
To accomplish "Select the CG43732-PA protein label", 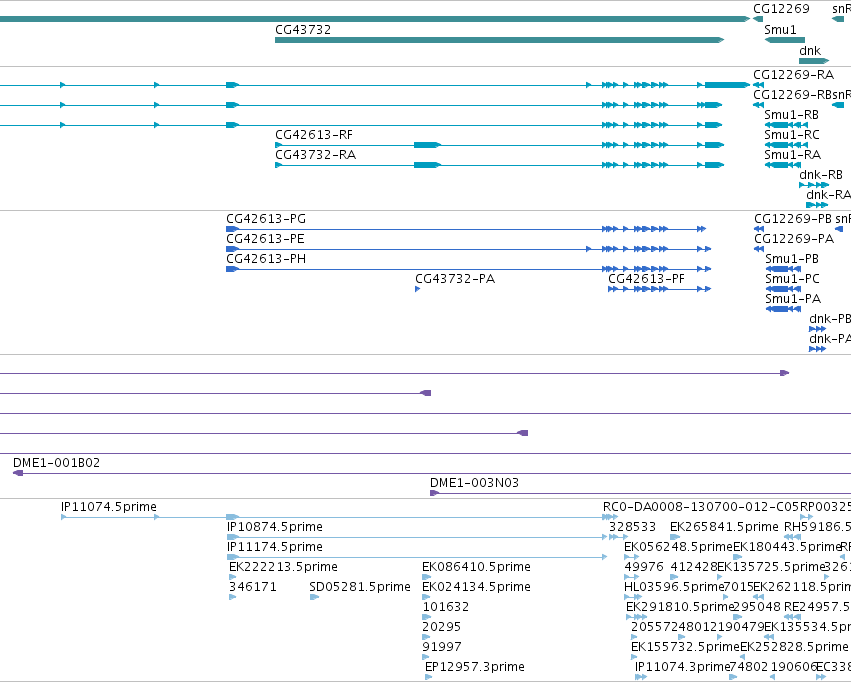I will click(455, 279).
